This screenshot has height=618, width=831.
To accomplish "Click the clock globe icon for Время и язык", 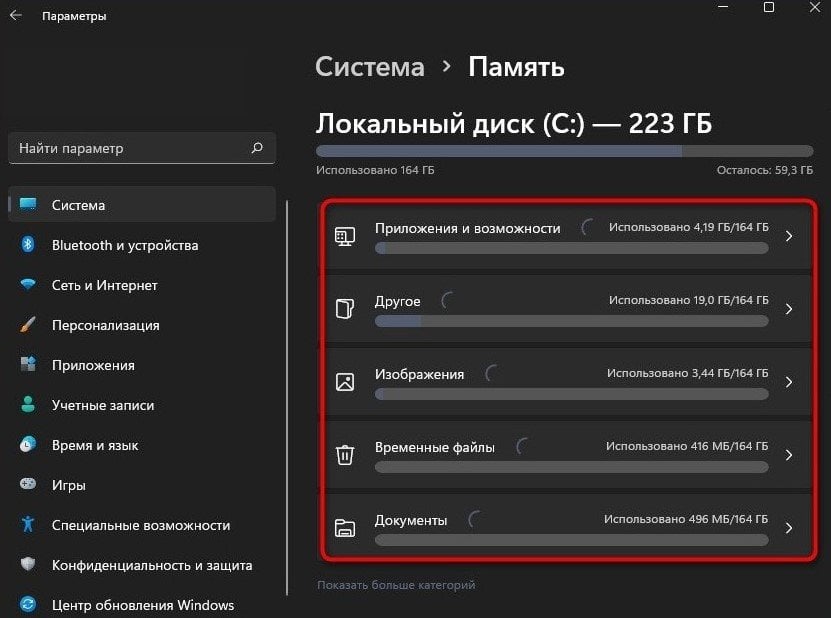I will tap(28, 444).
